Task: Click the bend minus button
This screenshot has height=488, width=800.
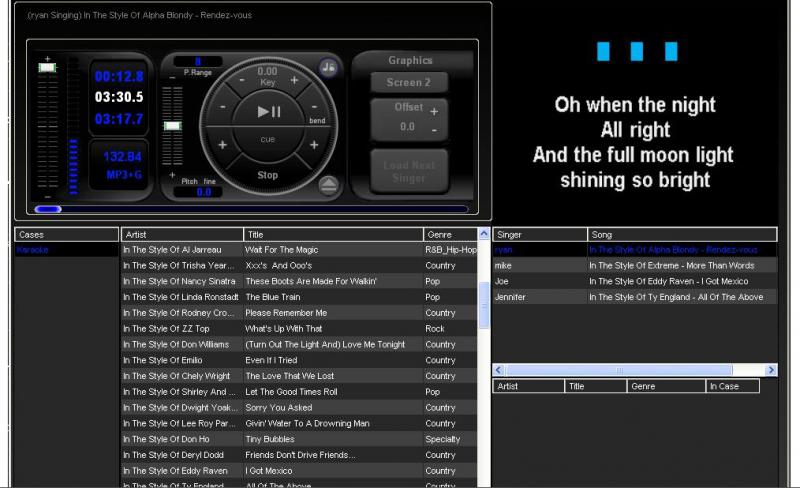Action: [x=314, y=107]
